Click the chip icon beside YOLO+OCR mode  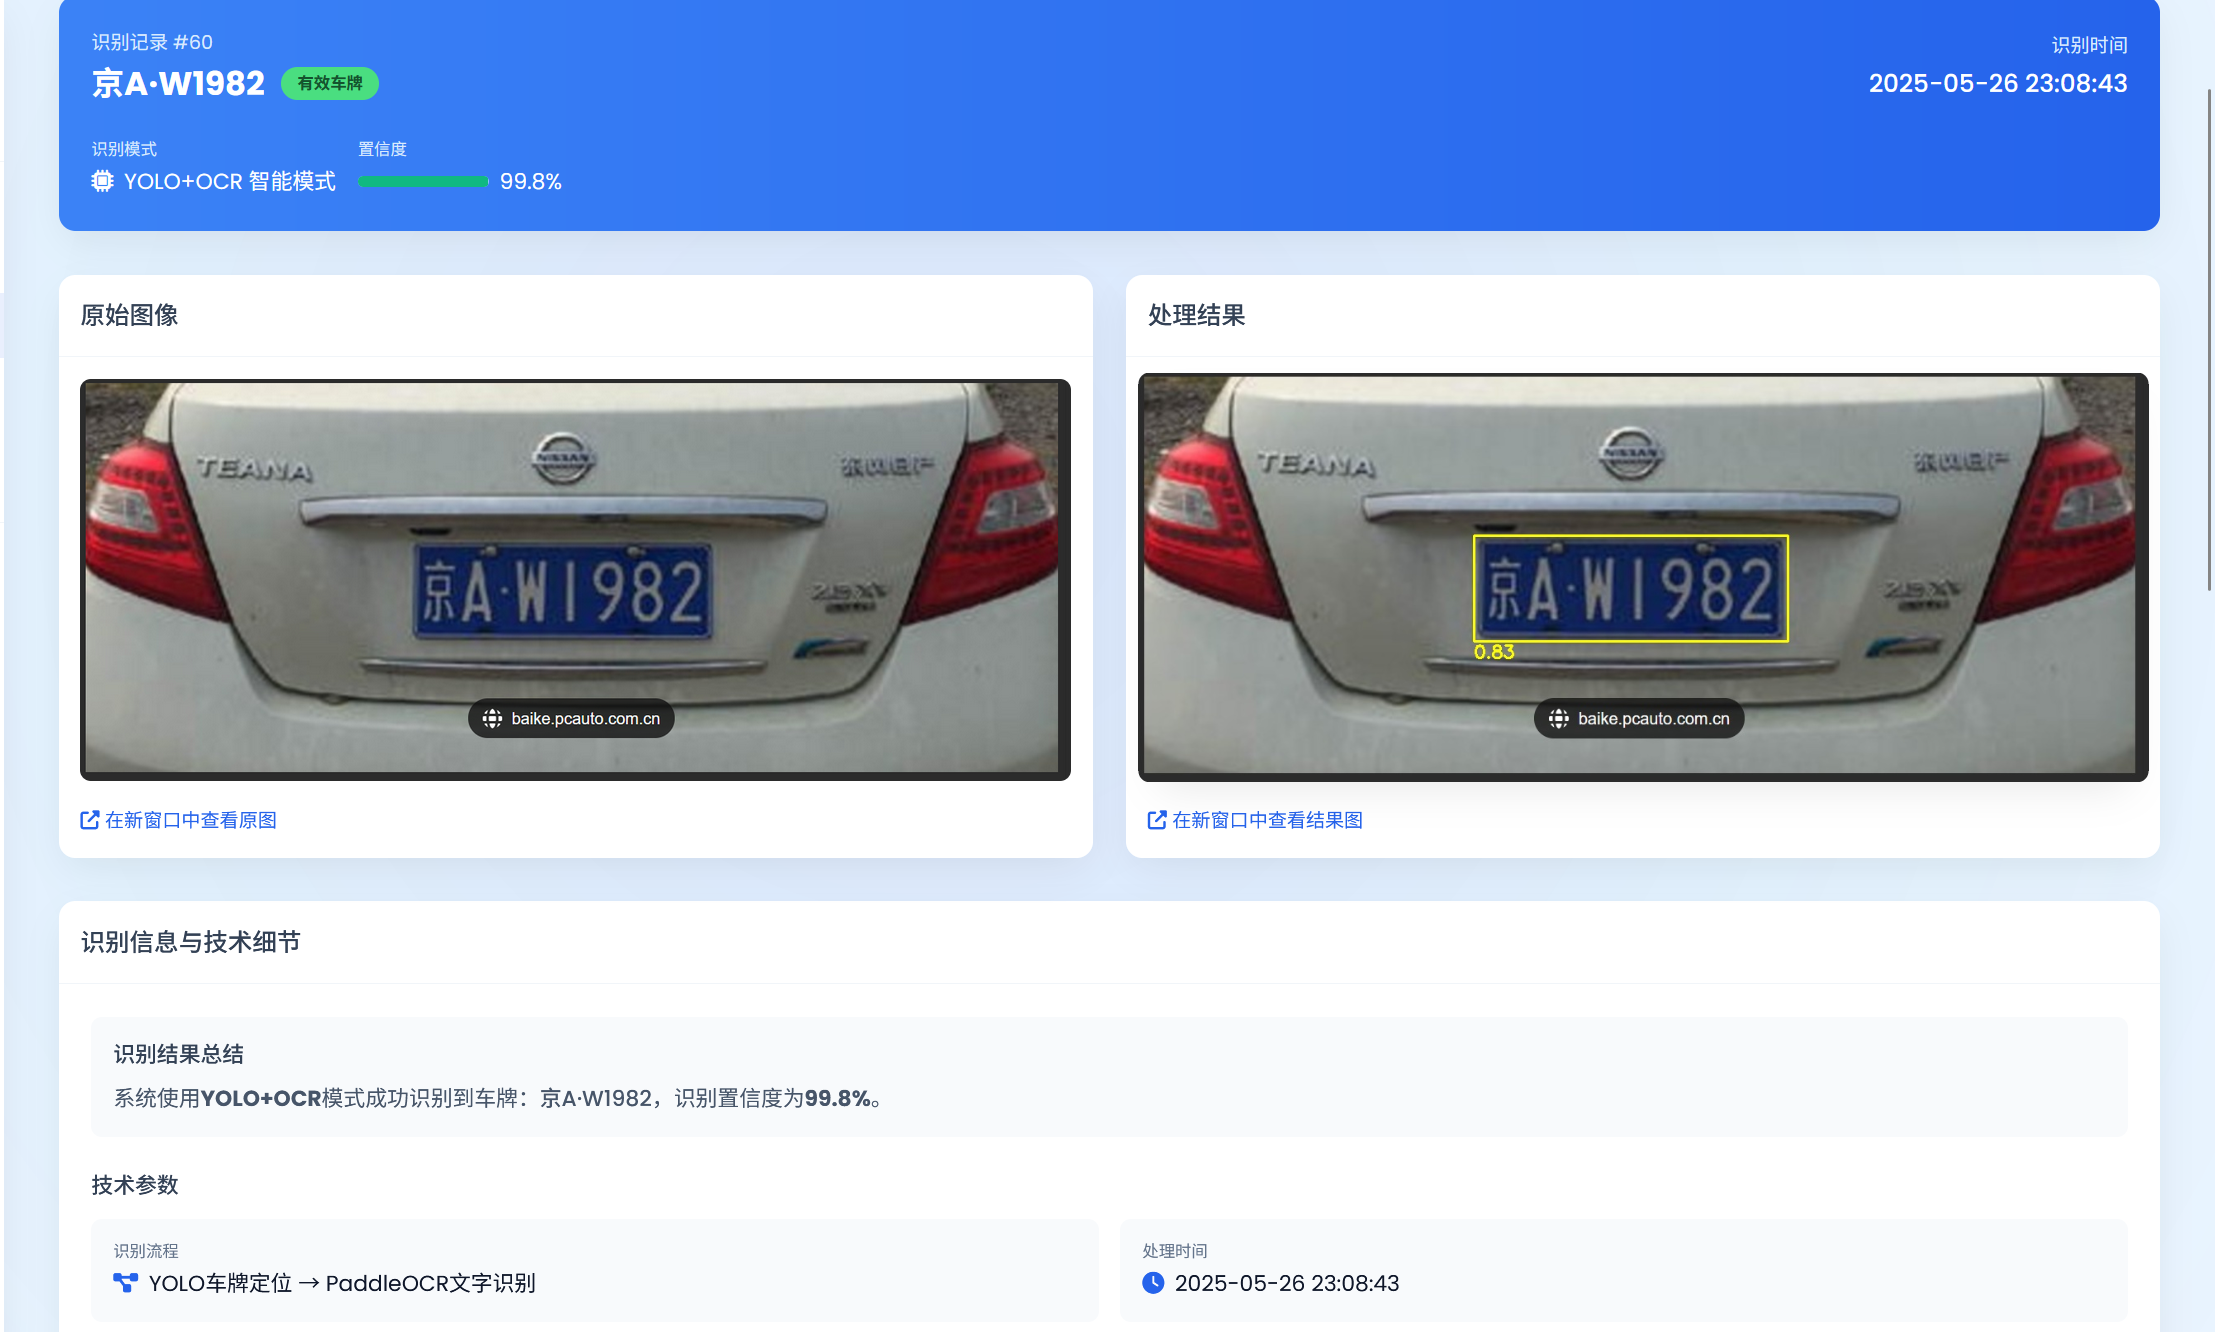(102, 181)
